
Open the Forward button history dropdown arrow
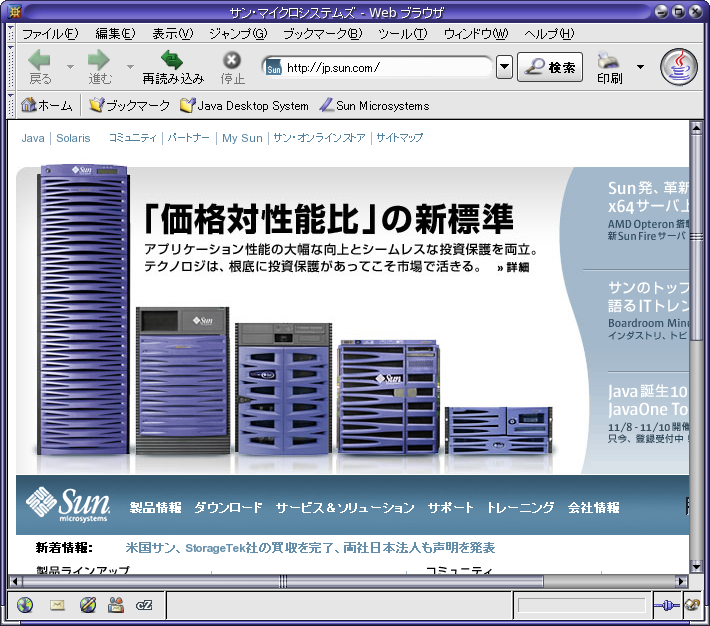pyautogui.click(x=130, y=67)
